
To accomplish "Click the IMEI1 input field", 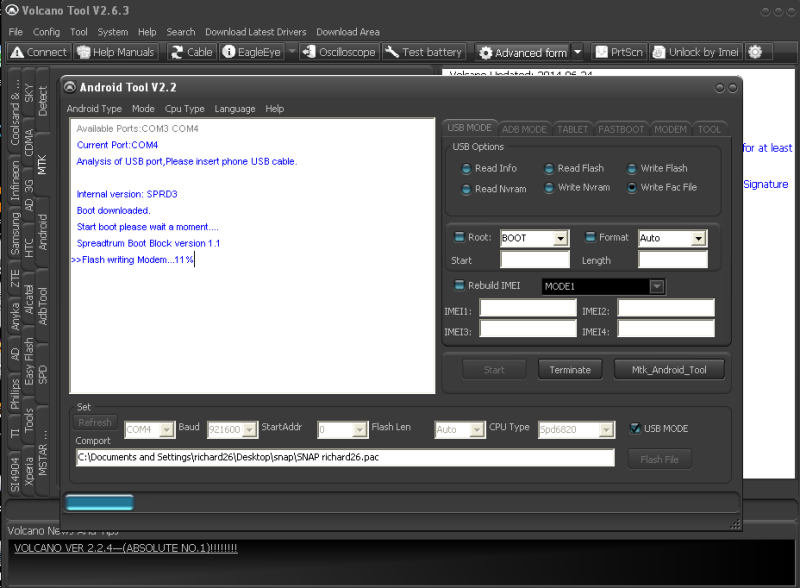I will pyautogui.click(x=528, y=308).
